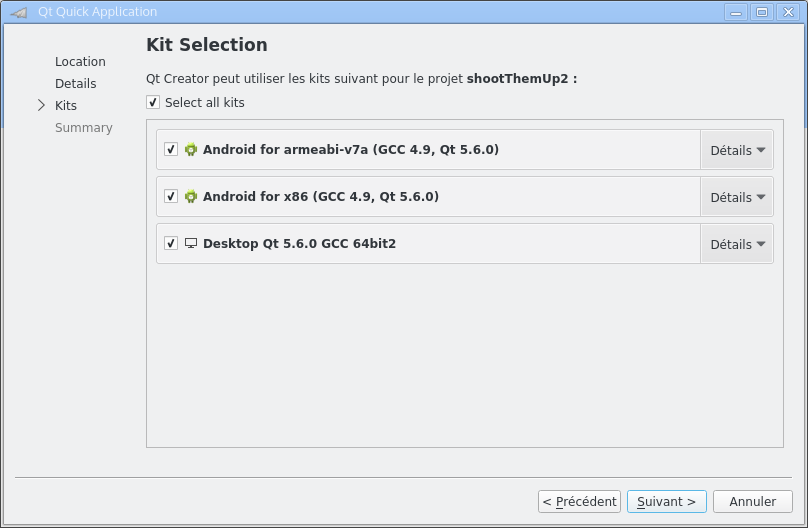The width and height of the screenshot is (808, 528).
Task: Select the Details step in the sidebar
Action: click(76, 84)
